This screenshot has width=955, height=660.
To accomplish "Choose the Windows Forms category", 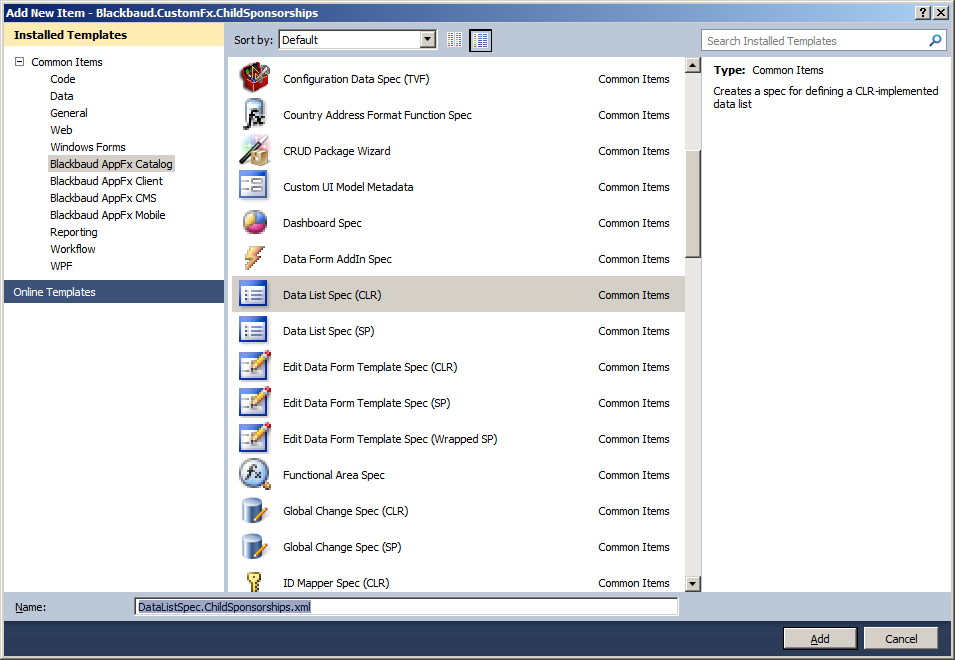I will pos(88,147).
